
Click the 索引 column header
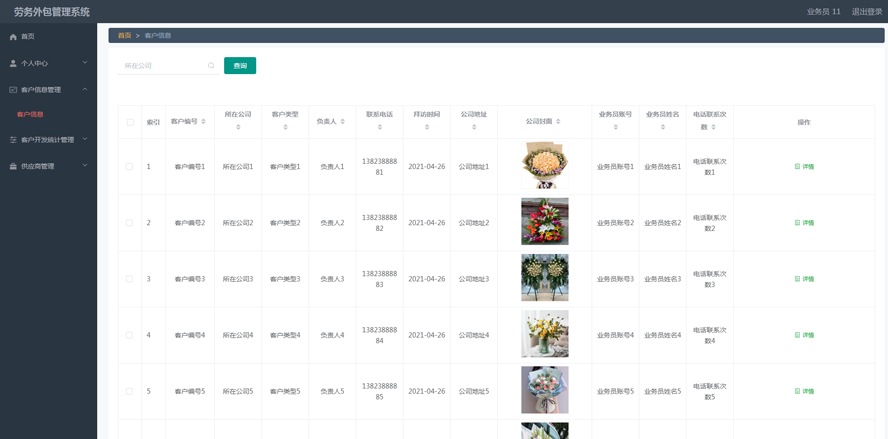click(153, 122)
